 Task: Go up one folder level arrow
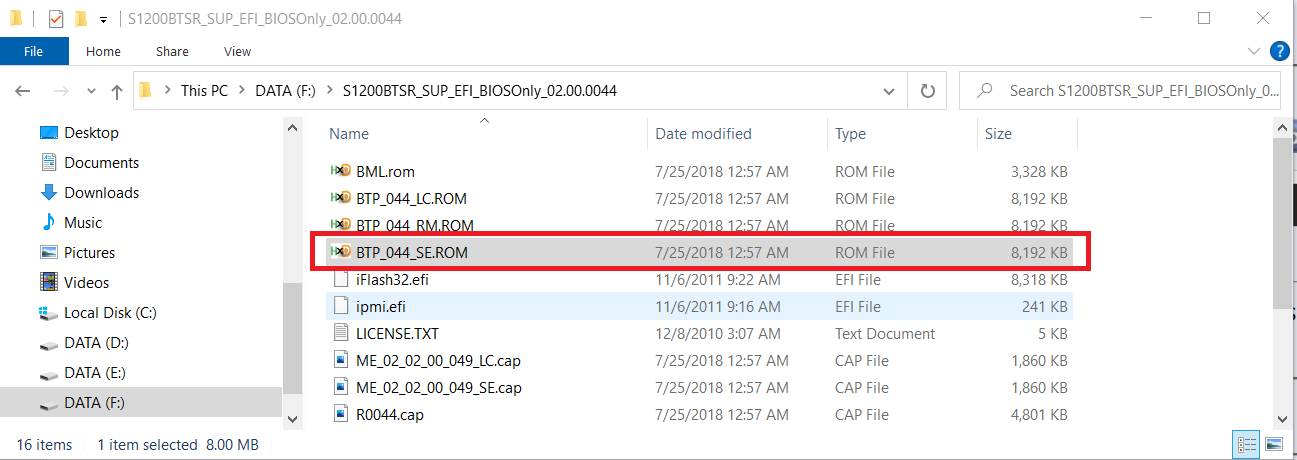[117, 91]
